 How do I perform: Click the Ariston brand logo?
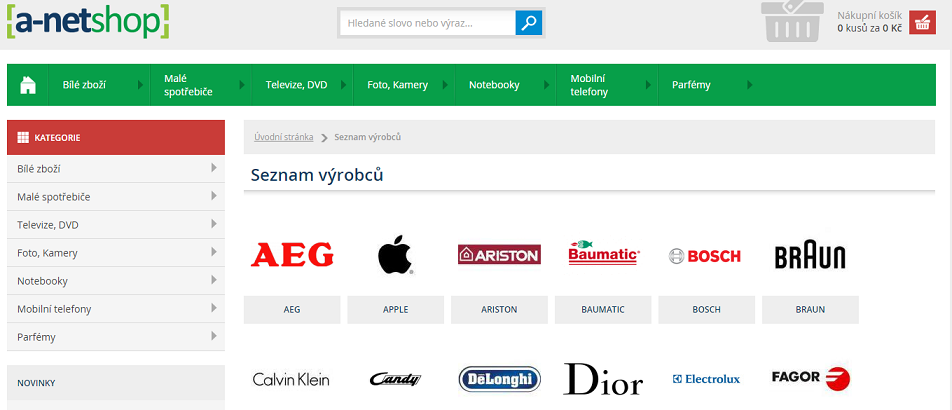[499, 255]
